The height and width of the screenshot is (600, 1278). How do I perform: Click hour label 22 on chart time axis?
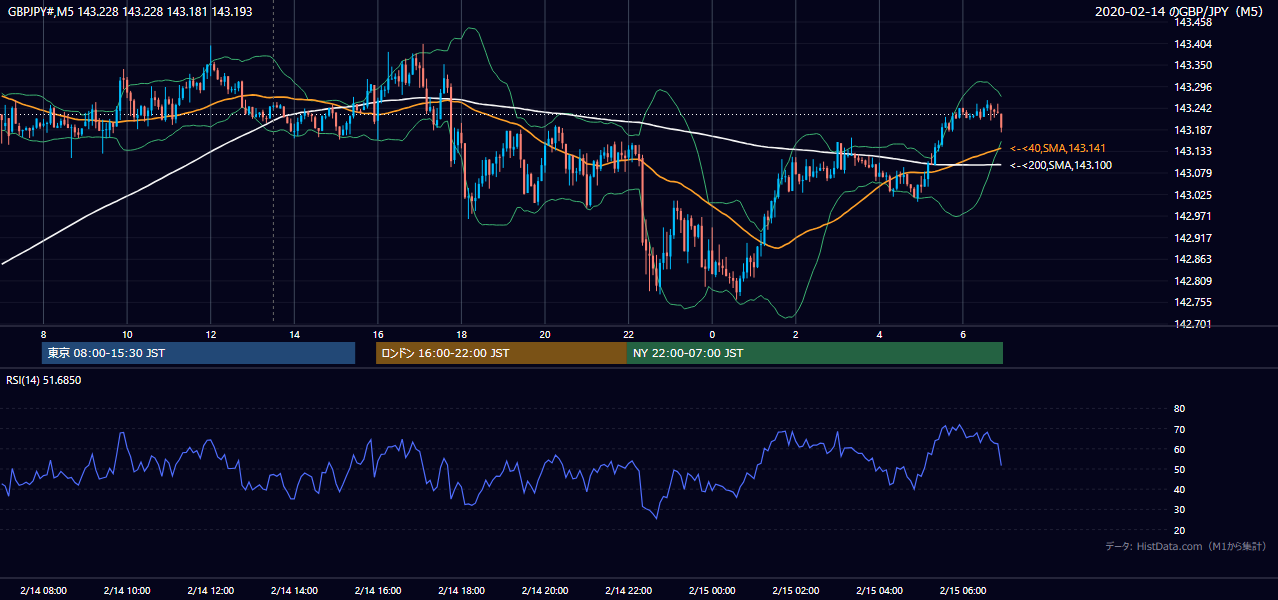[x=628, y=334]
